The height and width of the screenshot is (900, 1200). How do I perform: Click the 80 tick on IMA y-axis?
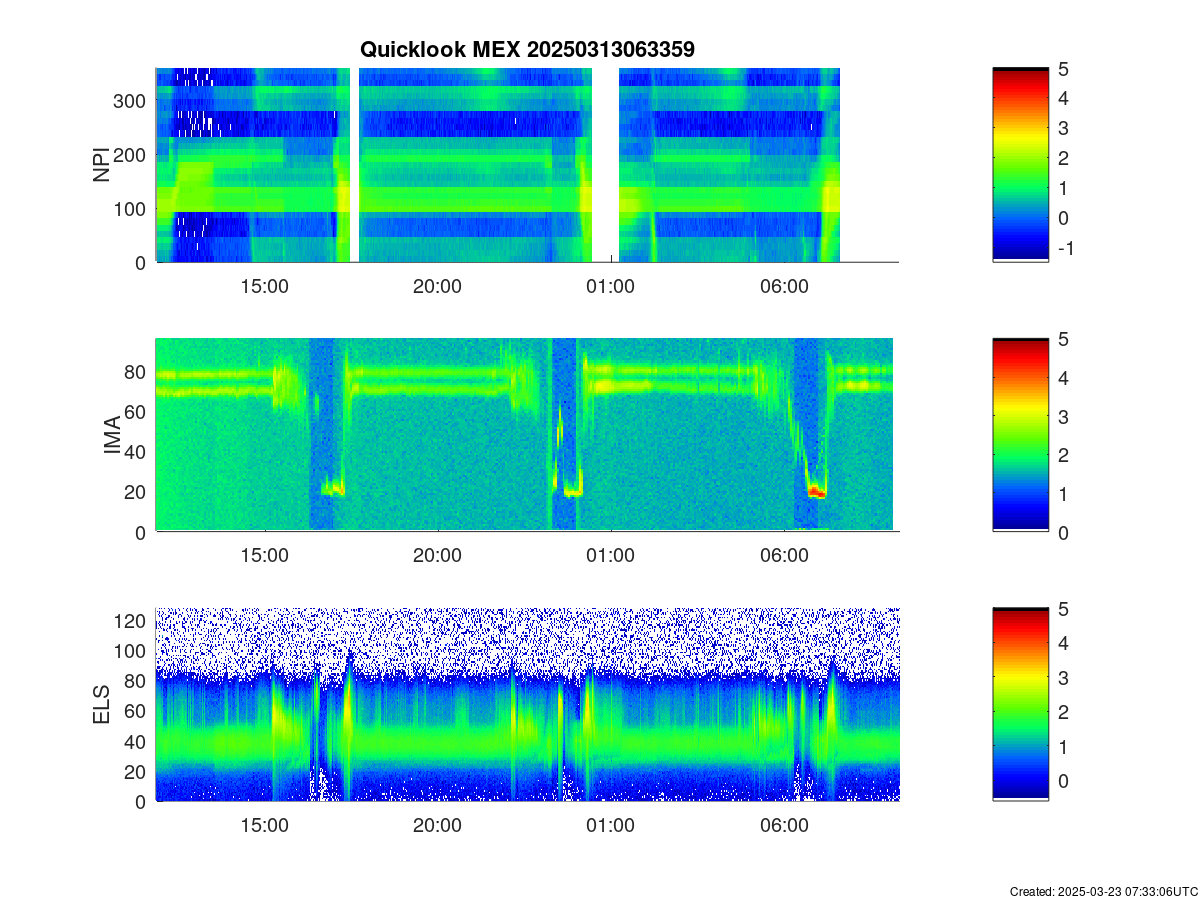[136, 372]
